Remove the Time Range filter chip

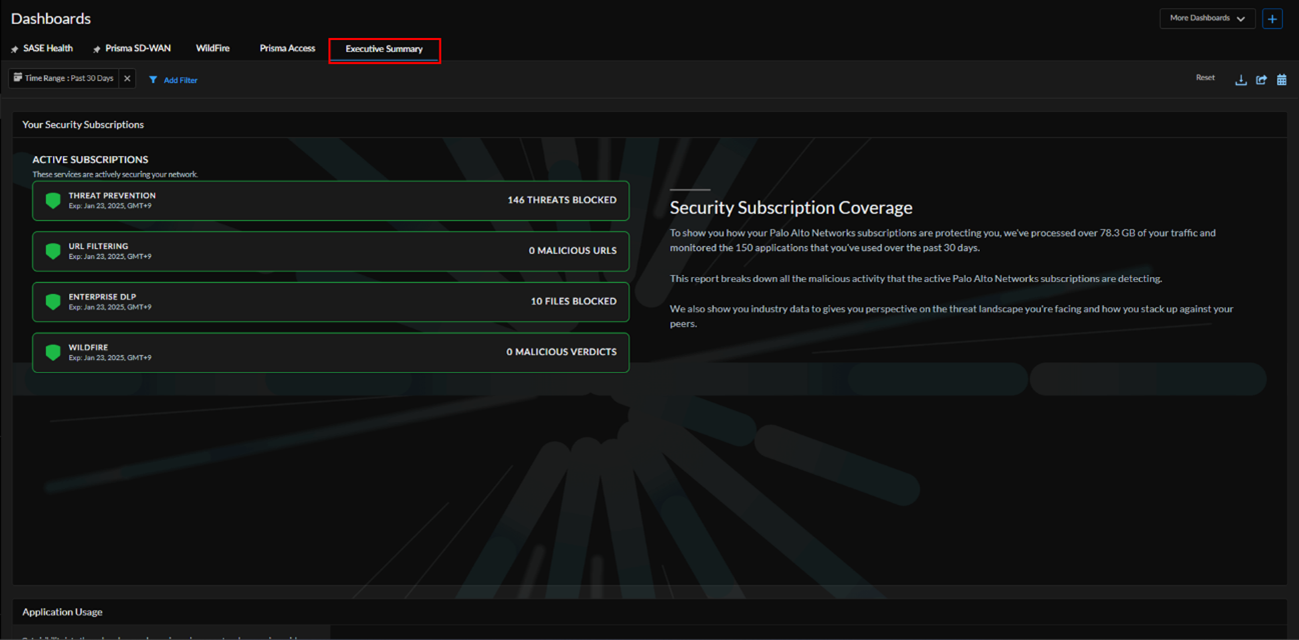tap(127, 78)
